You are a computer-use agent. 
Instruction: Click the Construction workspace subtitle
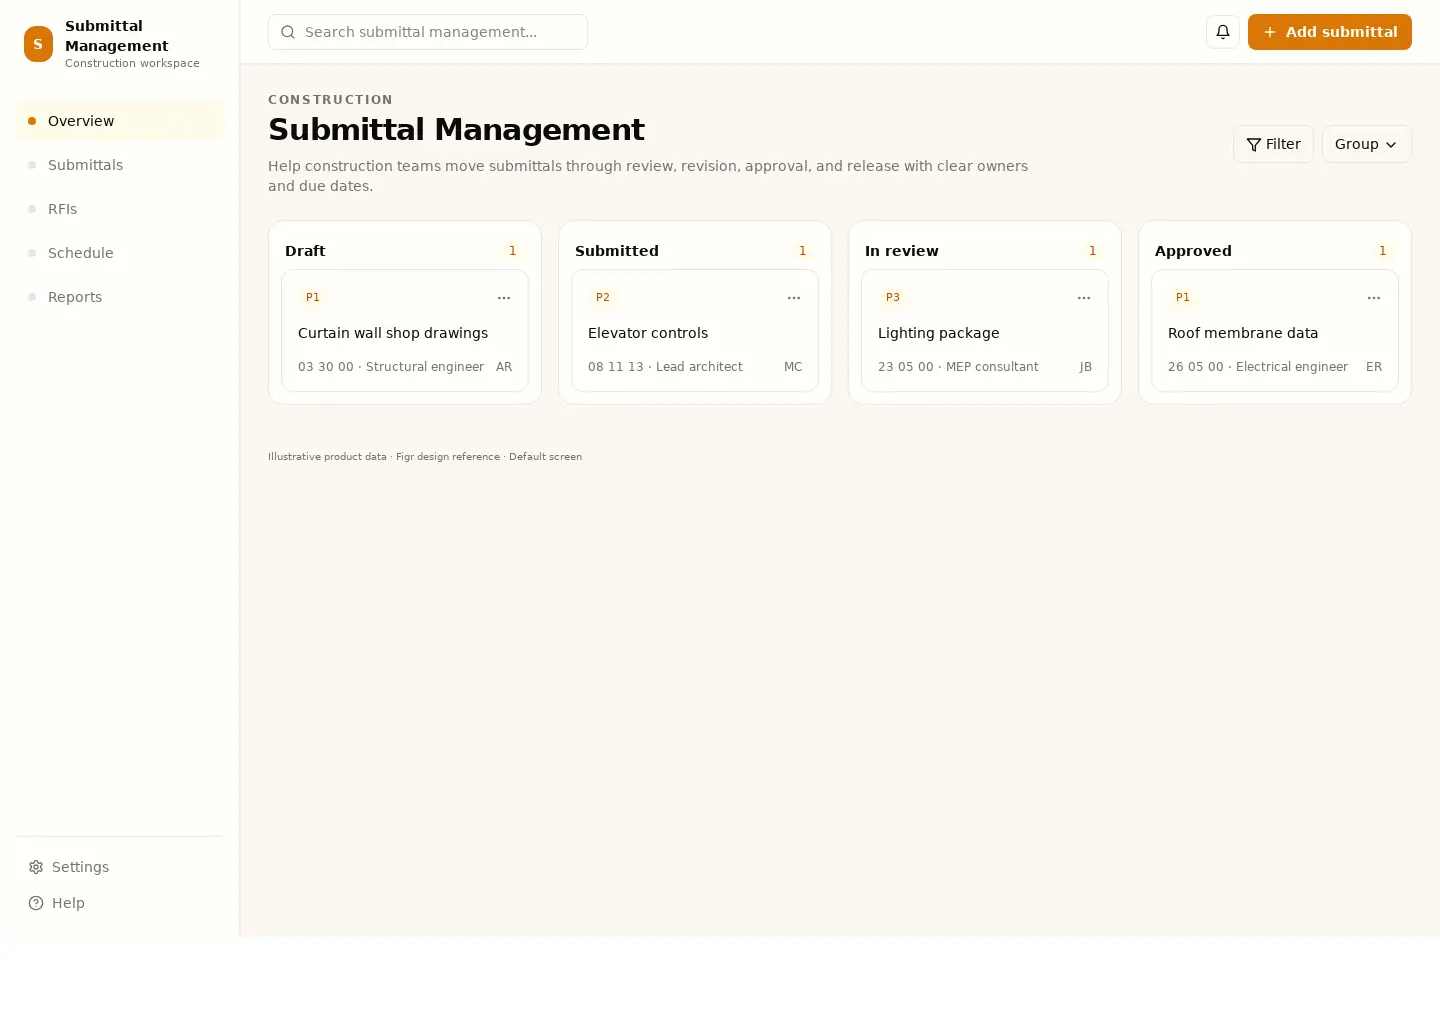(132, 63)
